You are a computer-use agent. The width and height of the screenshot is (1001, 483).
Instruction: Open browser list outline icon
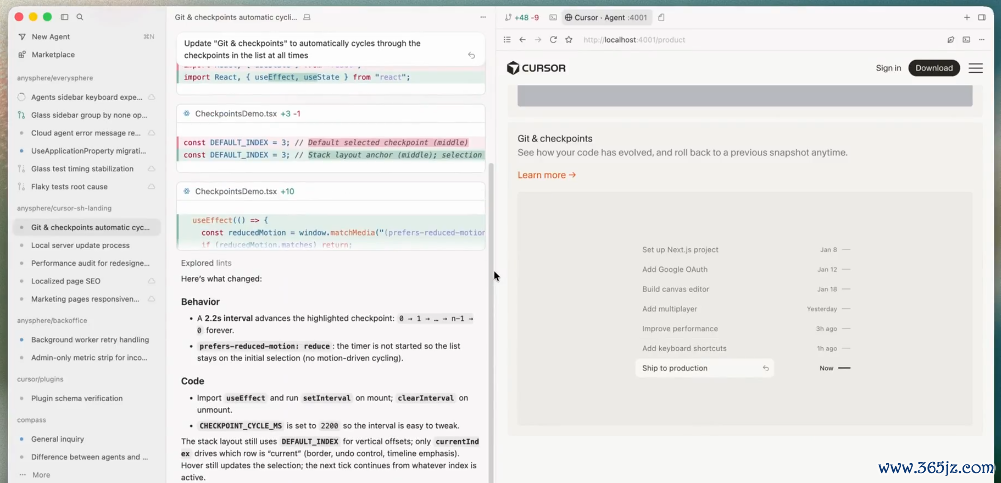[x=507, y=40]
